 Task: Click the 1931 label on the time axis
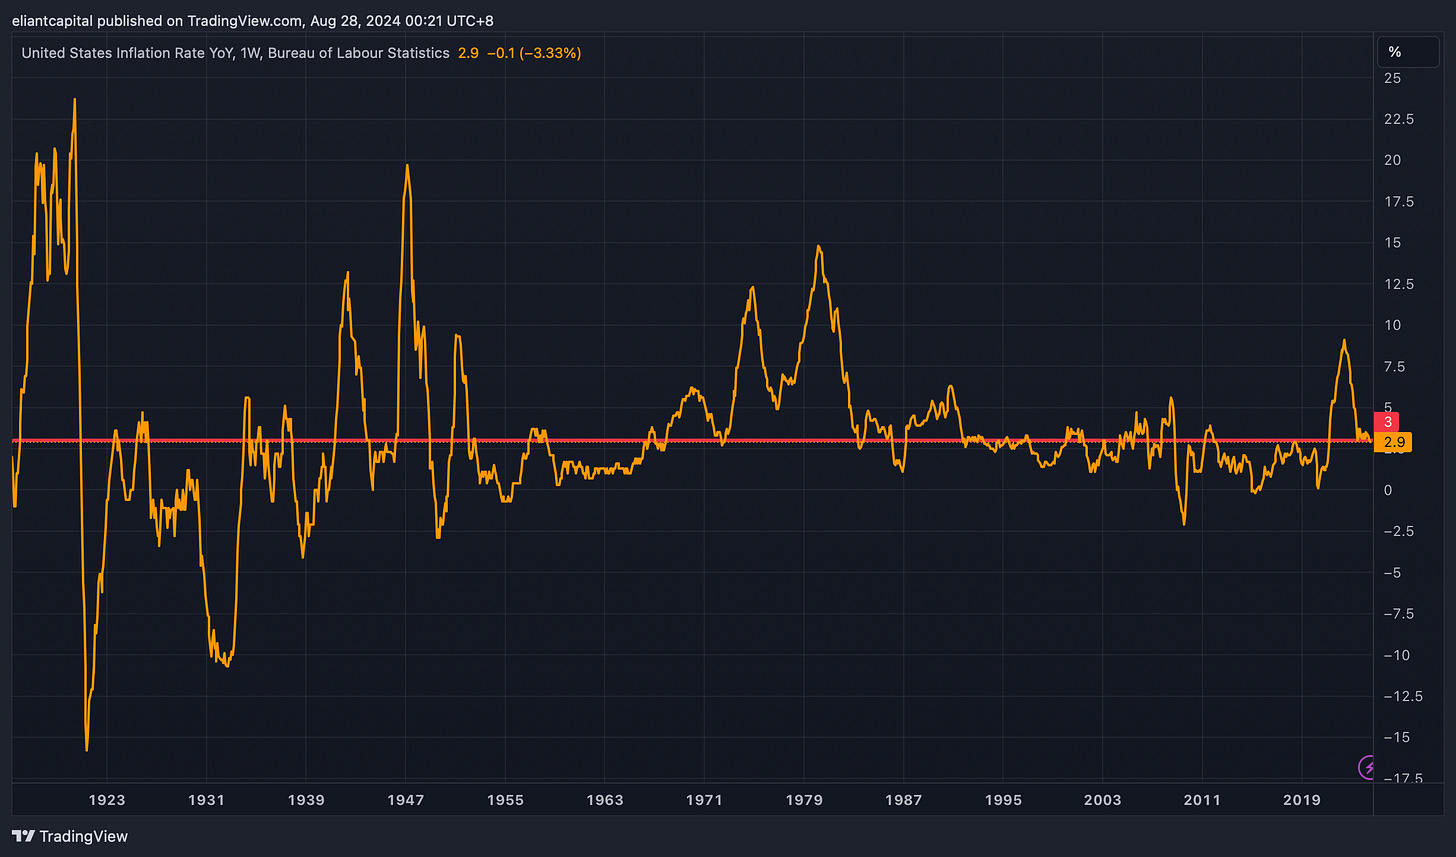pos(207,800)
